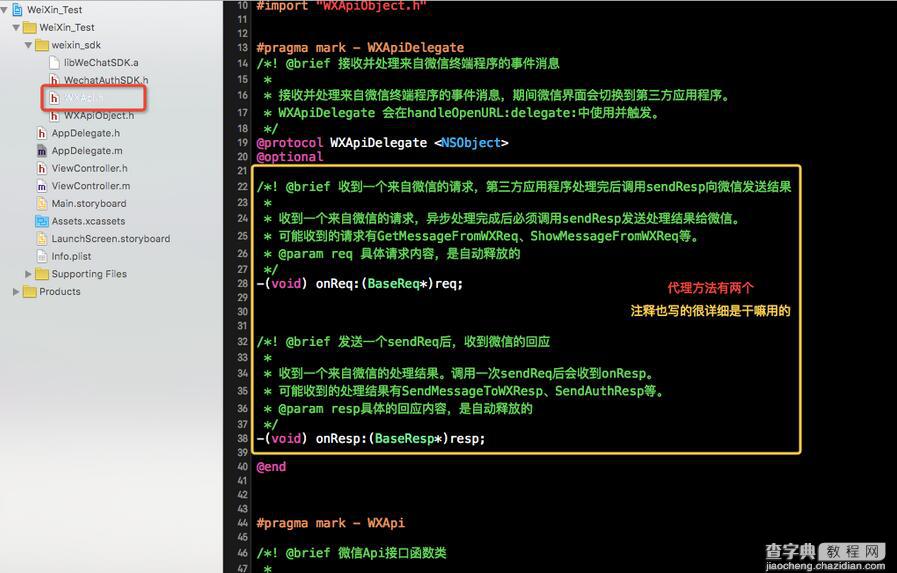The image size is (897, 573).
Task: Open libWeChatSDK.a in the navigator
Action: point(101,62)
